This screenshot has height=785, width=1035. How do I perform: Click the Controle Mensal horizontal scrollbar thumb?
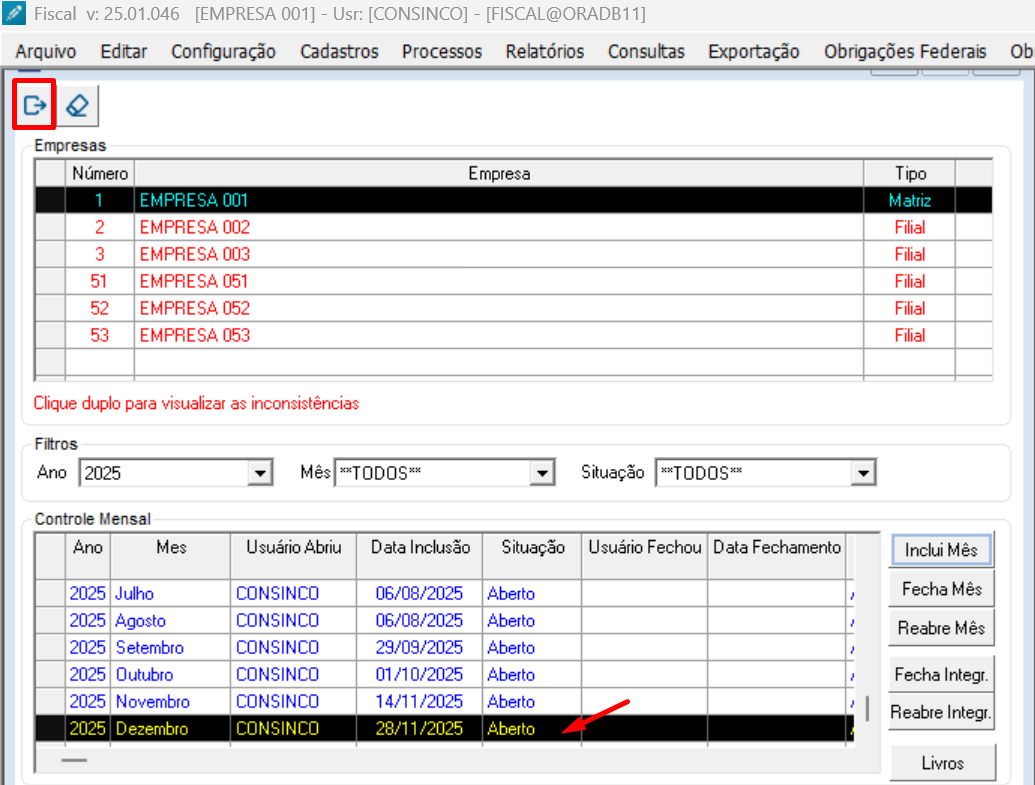tap(74, 760)
